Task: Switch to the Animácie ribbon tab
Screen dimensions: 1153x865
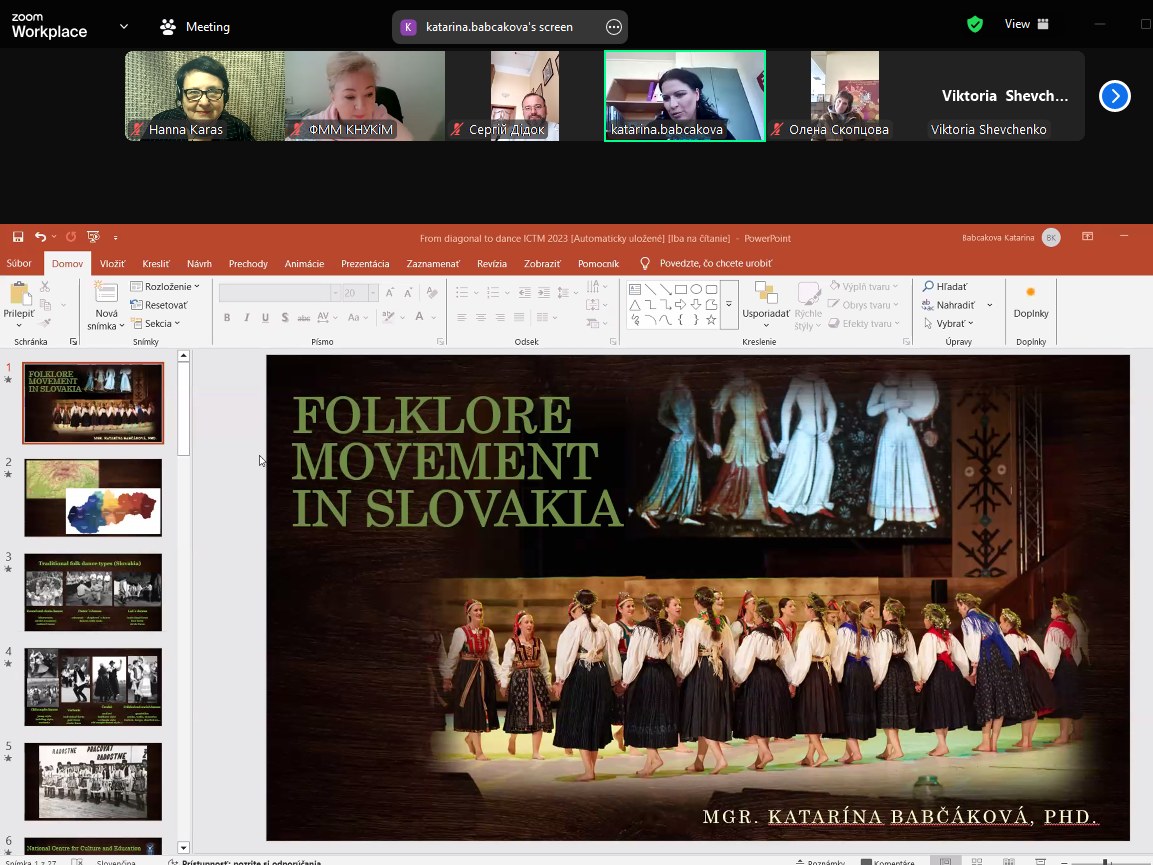Action: tap(304, 263)
